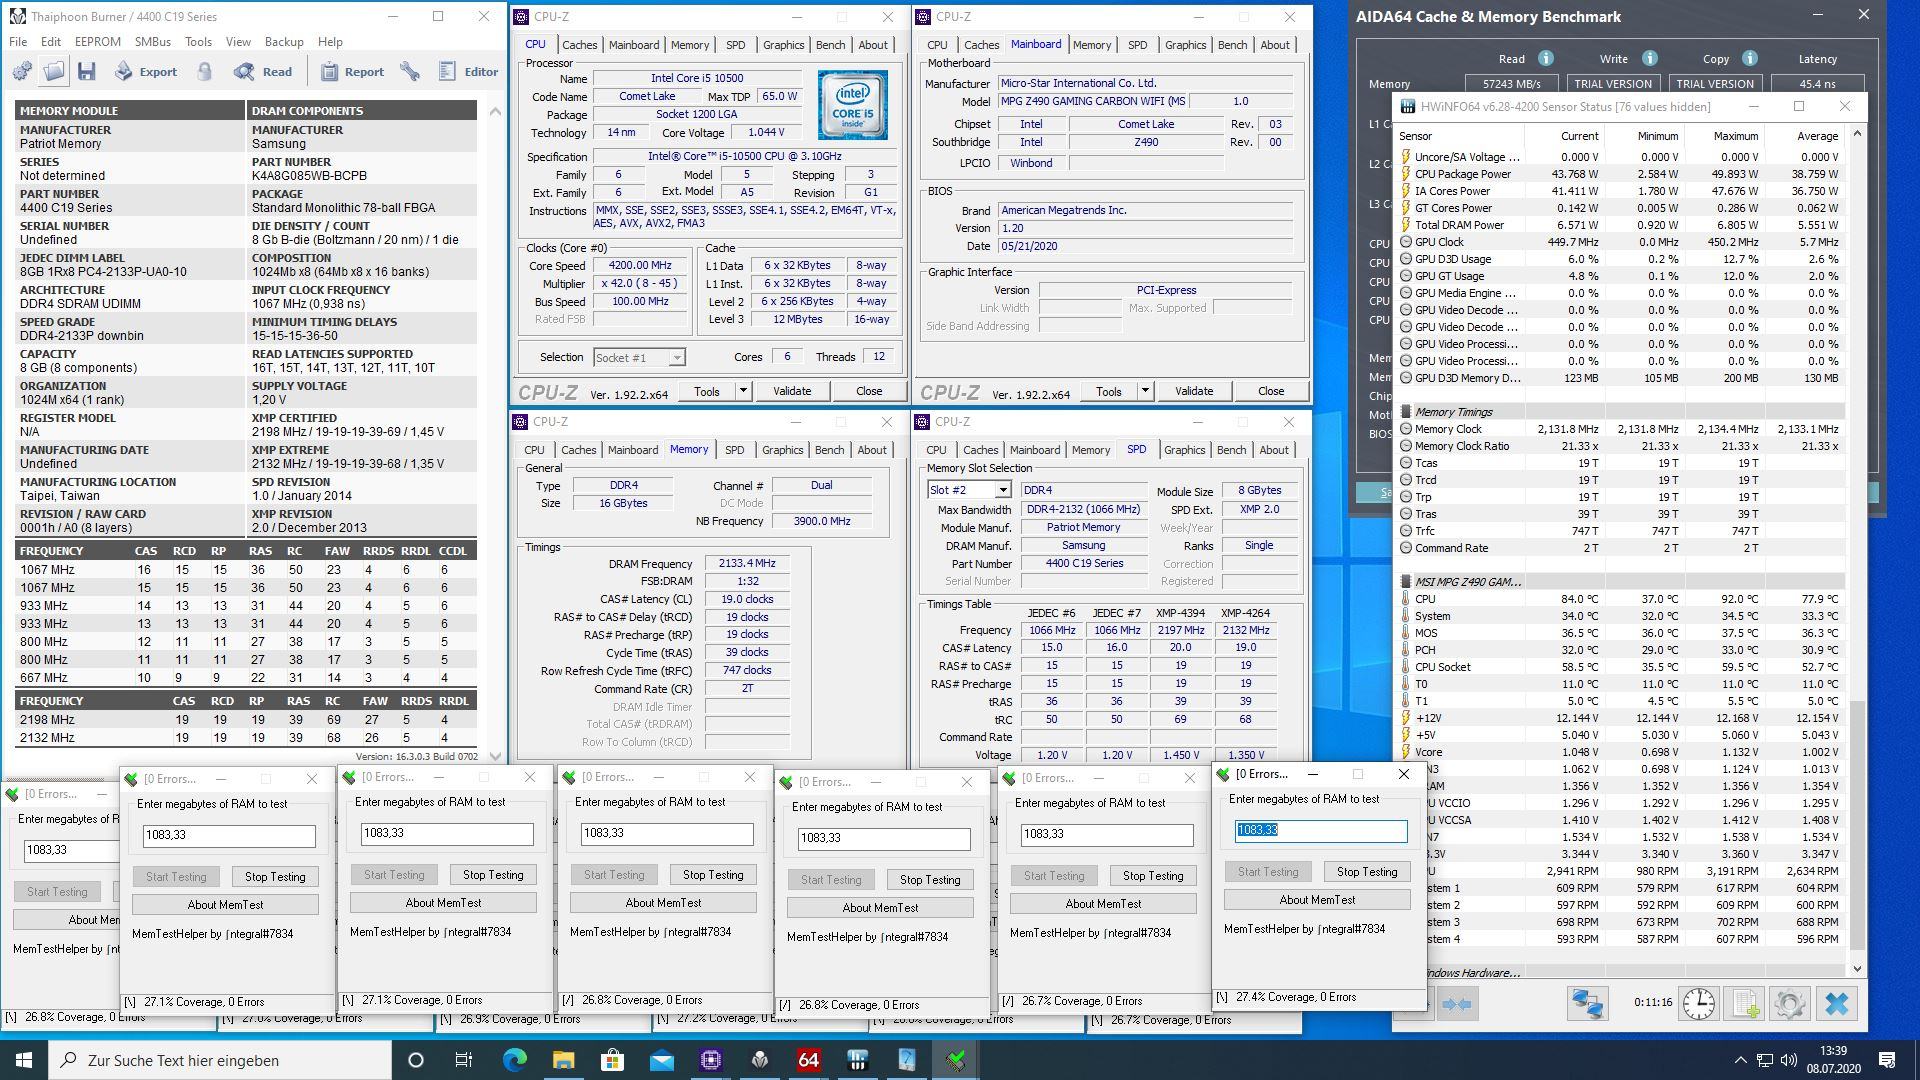
Task: Switch to Bench tab in top-left CPU-Z
Action: pyautogui.click(x=830, y=45)
